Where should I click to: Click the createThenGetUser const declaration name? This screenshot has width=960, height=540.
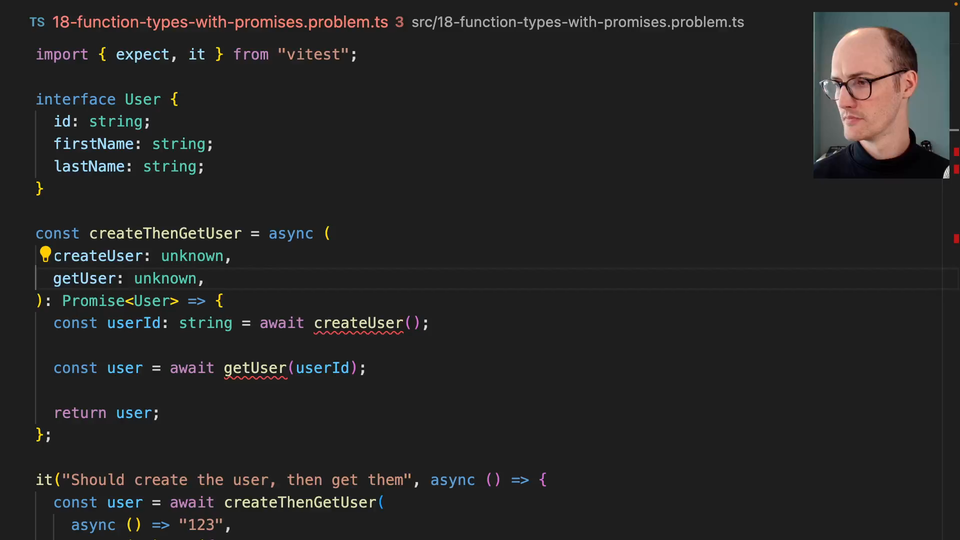tap(165, 233)
